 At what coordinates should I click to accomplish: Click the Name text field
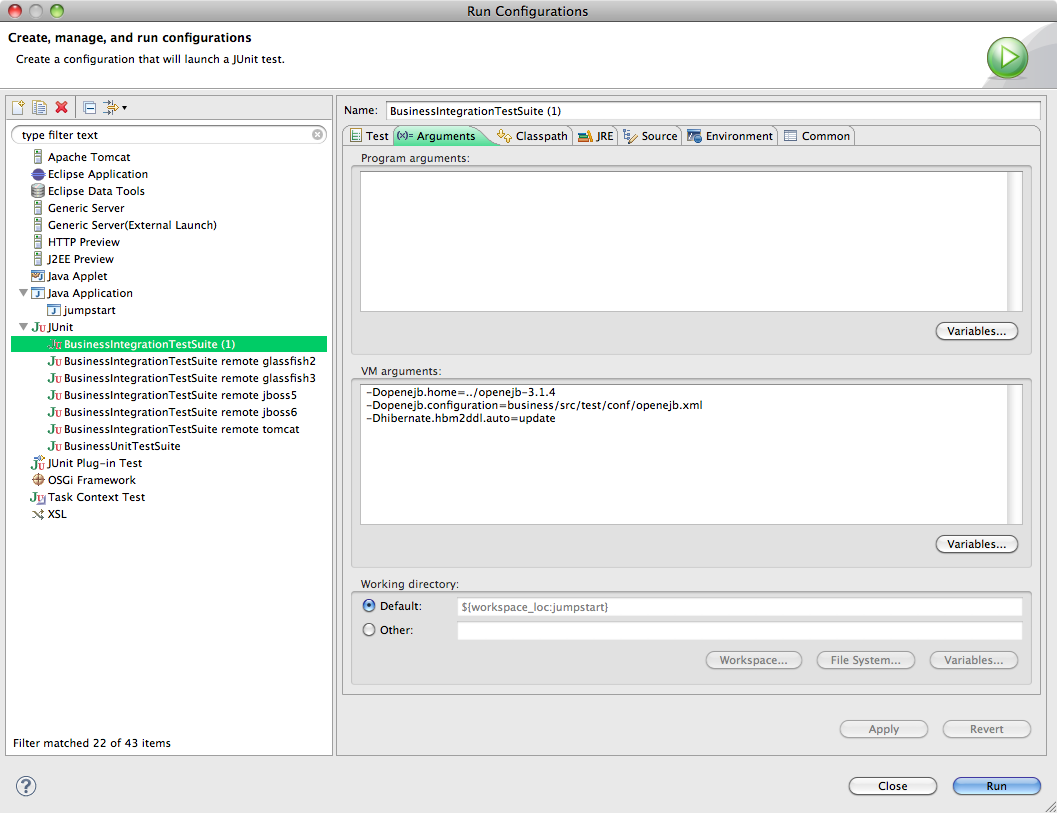click(713, 111)
